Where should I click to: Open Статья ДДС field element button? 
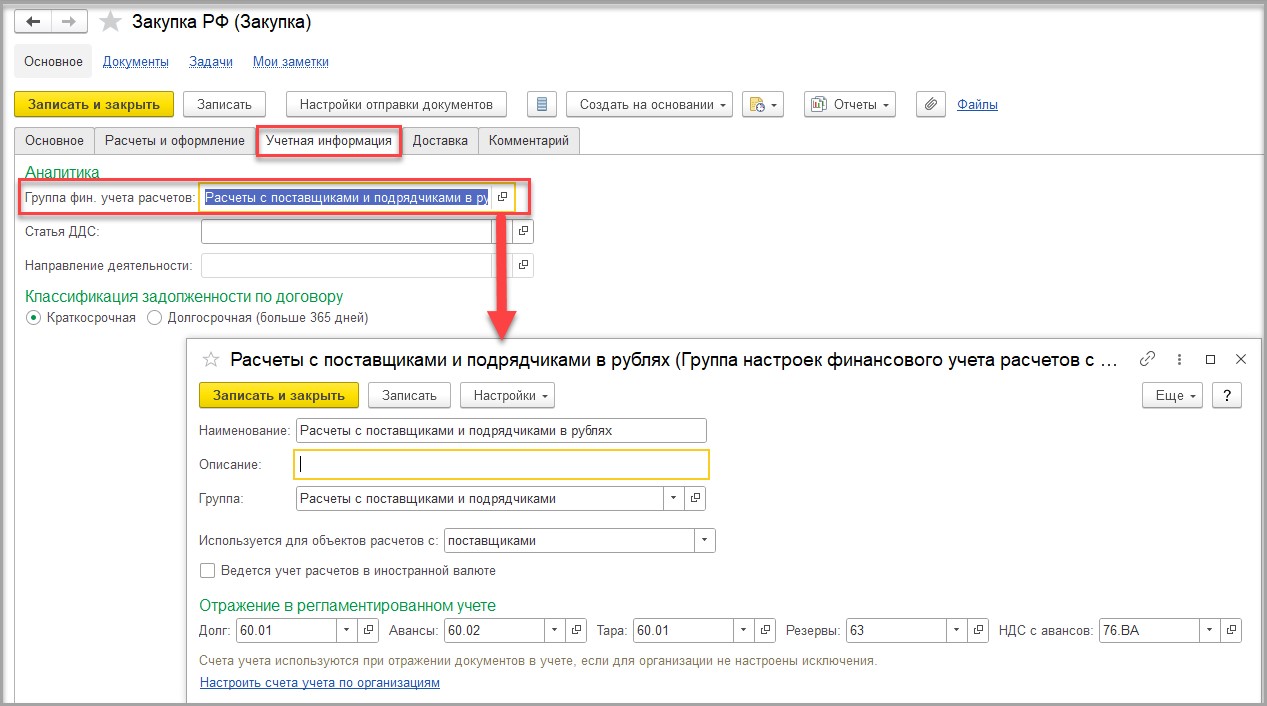pos(523,232)
